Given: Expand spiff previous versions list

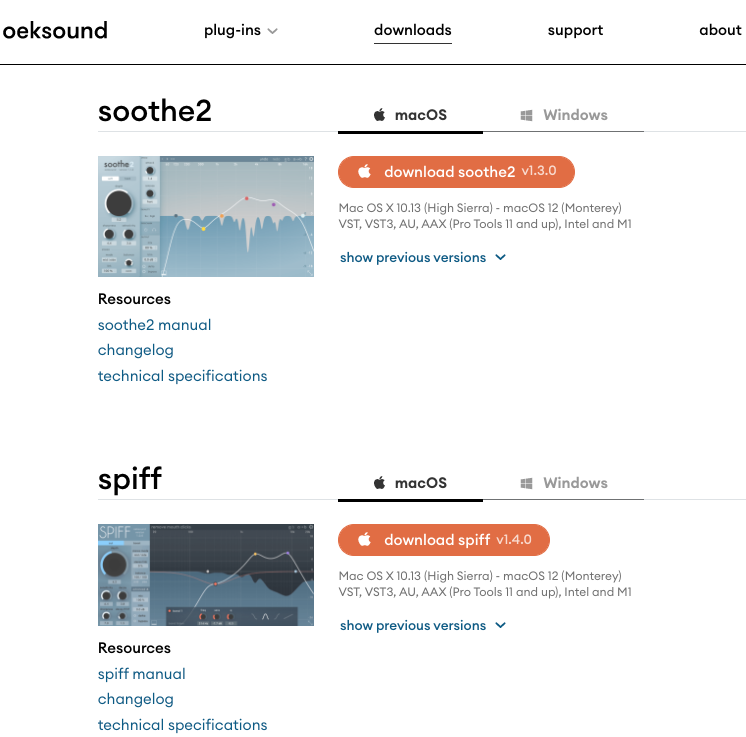Looking at the screenshot, I should [x=423, y=626].
